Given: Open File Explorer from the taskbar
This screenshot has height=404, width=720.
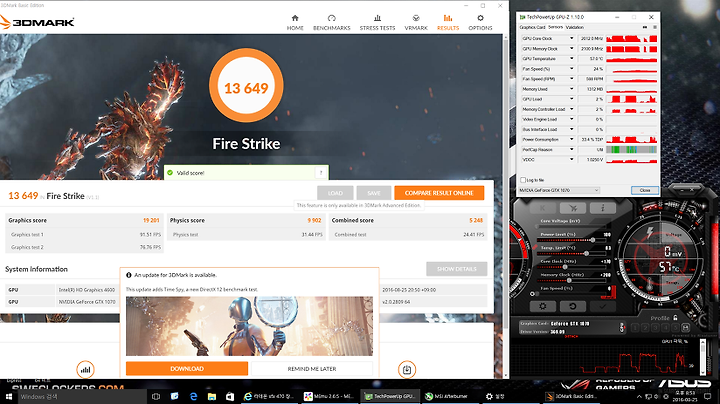Looking at the screenshot, I should [211, 396].
